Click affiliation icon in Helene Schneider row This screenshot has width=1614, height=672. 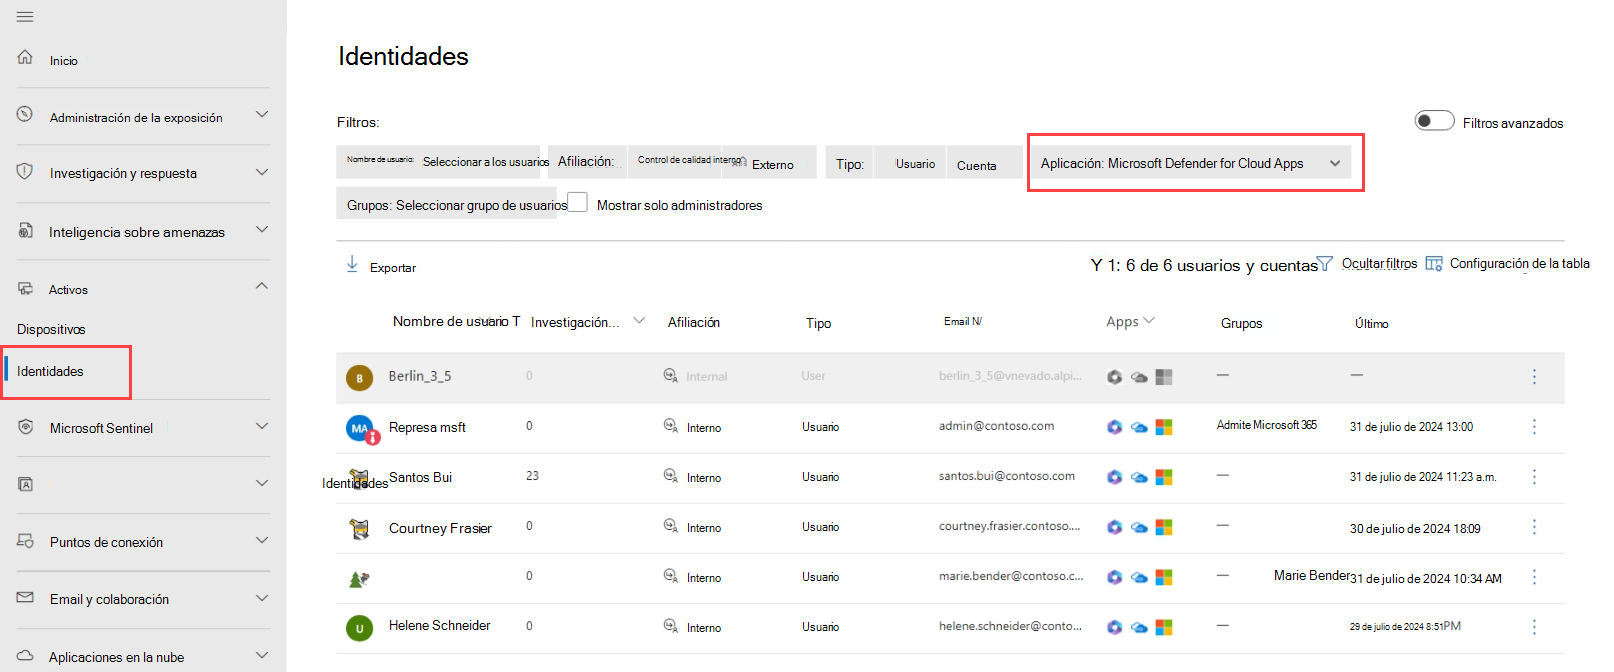click(x=671, y=626)
